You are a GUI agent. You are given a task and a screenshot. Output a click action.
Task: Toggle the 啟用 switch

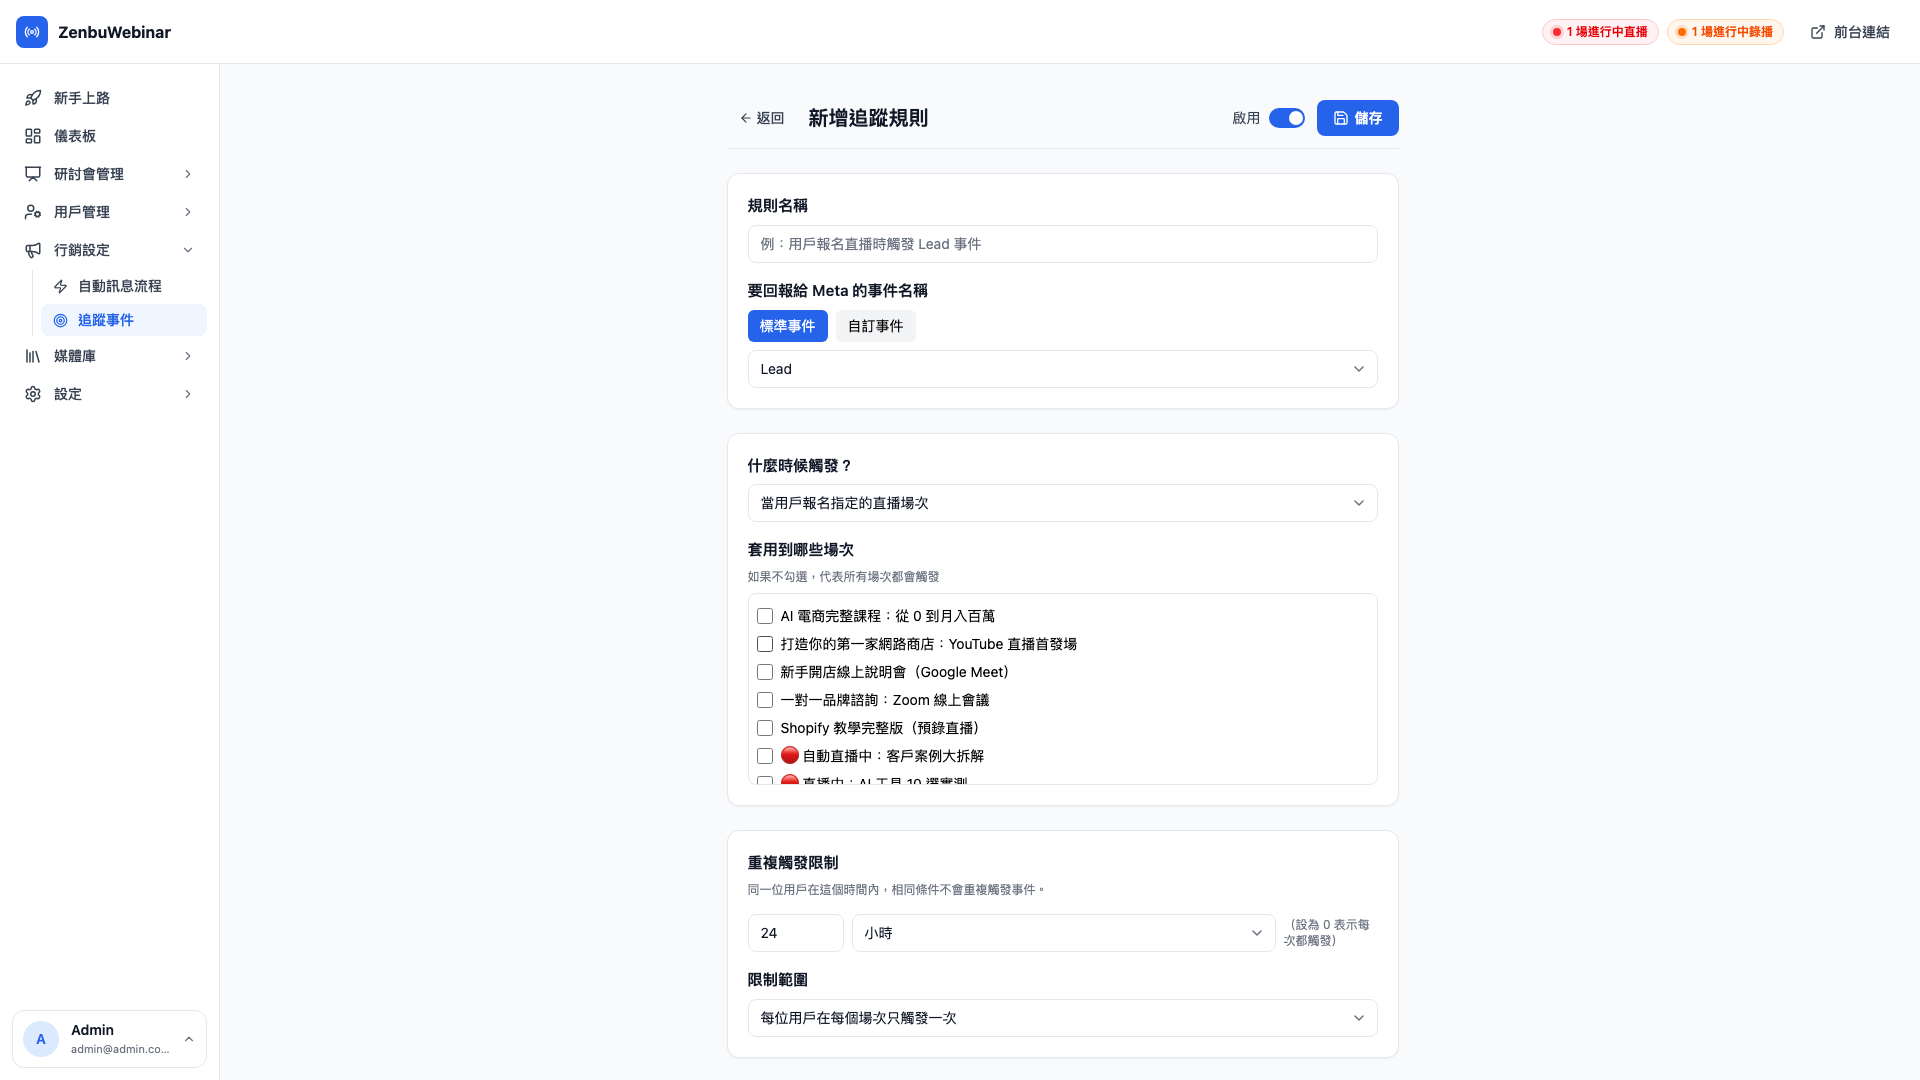[1287, 118]
